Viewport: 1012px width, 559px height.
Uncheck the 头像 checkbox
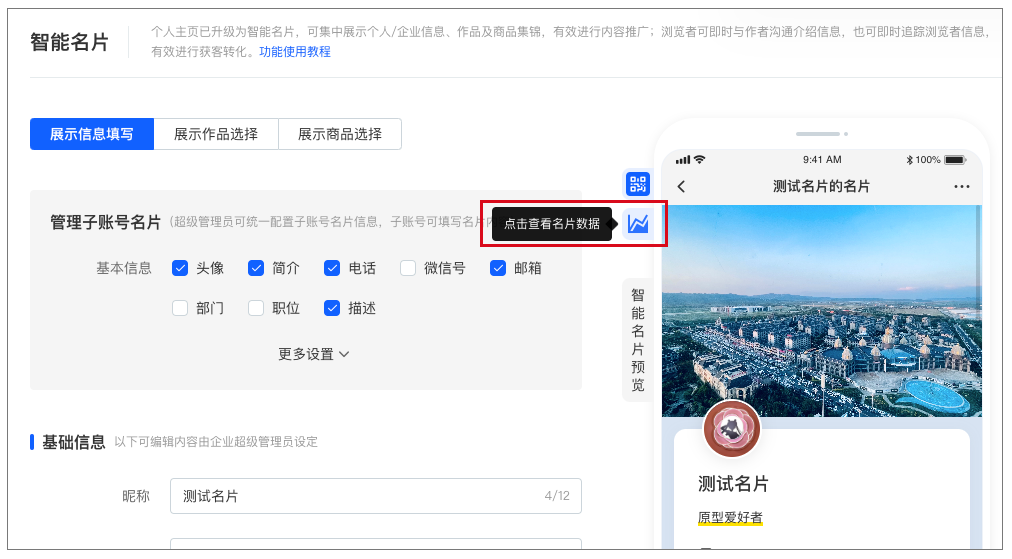pos(180,268)
